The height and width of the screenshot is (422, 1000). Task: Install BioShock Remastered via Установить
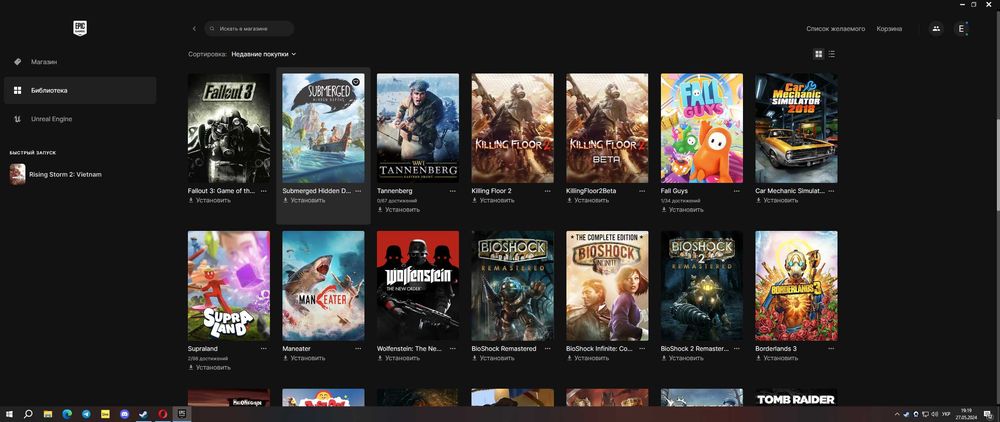point(493,358)
